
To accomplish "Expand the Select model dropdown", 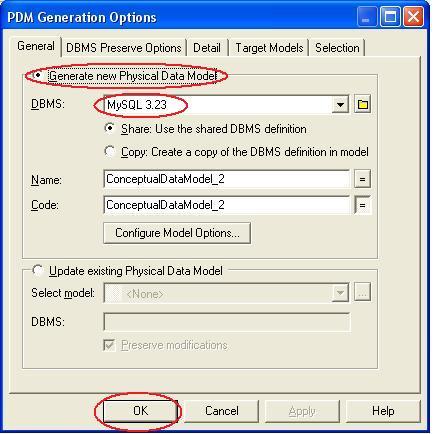I will click(340, 293).
